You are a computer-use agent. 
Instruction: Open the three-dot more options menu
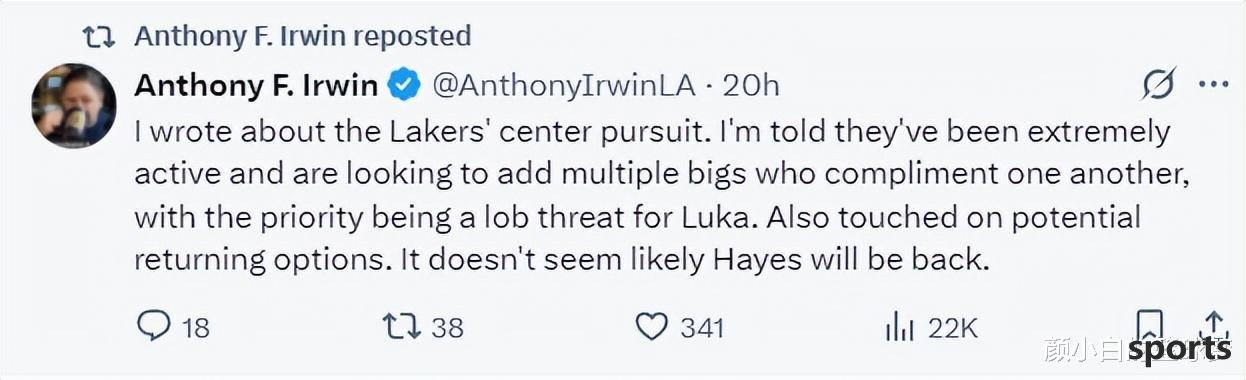[1213, 86]
